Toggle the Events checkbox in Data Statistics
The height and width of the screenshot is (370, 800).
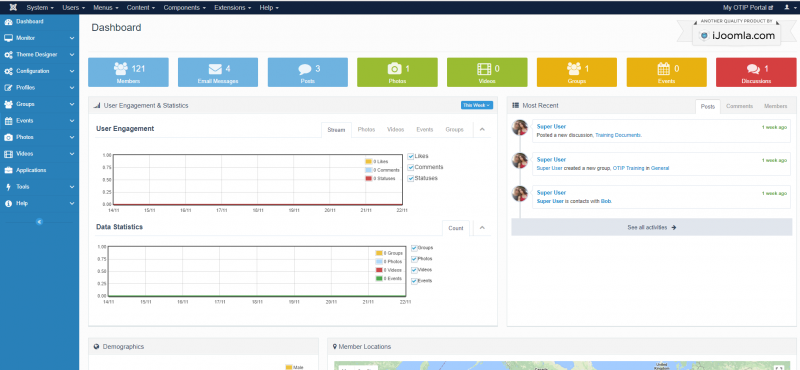coord(414,281)
